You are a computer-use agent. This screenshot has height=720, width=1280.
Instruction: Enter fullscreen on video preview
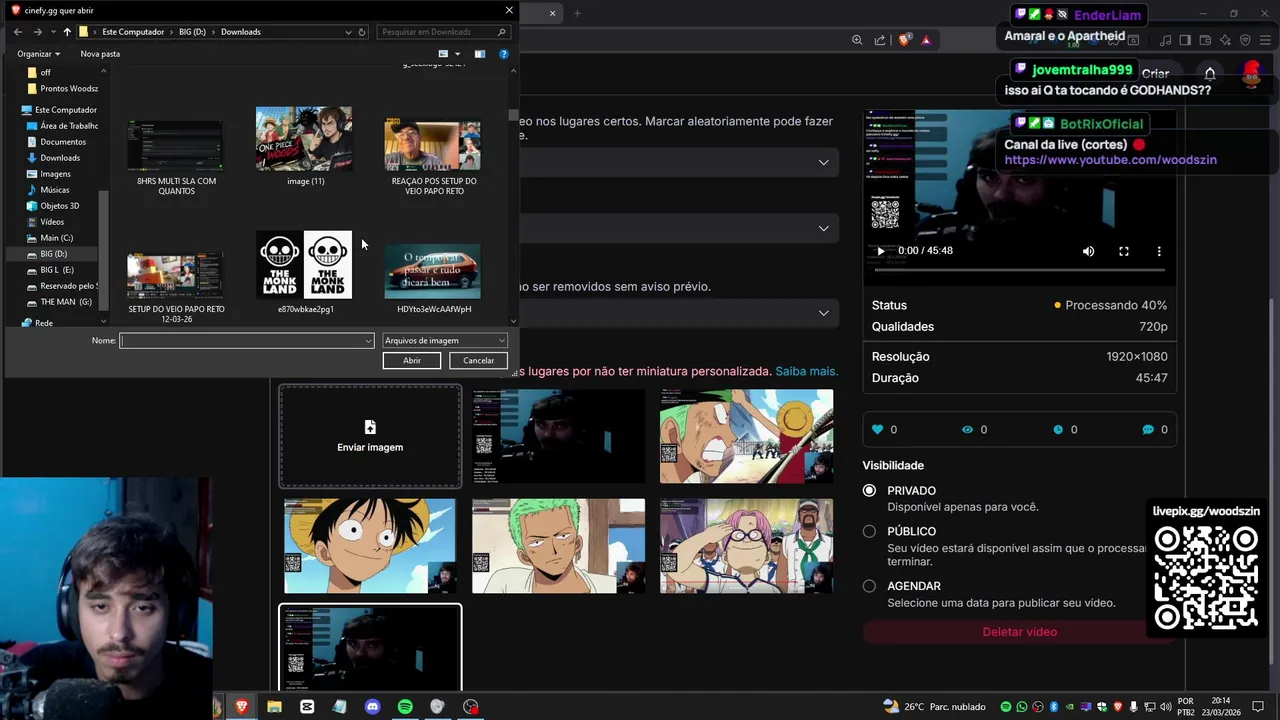pyautogui.click(x=1124, y=251)
